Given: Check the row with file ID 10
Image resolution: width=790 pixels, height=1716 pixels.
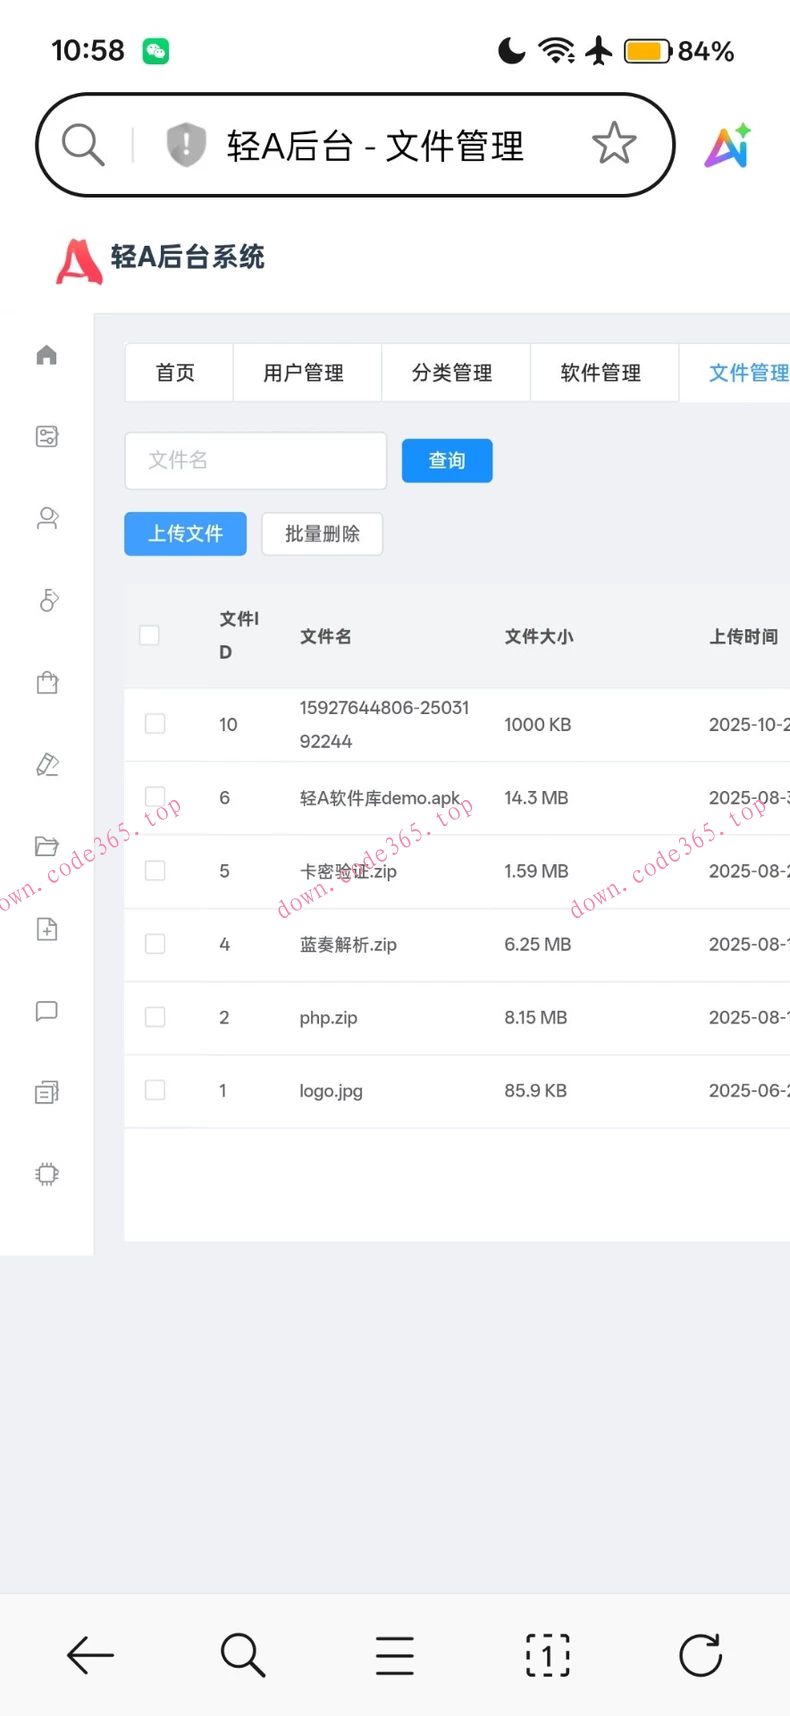Looking at the screenshot, I should [155, 723].
